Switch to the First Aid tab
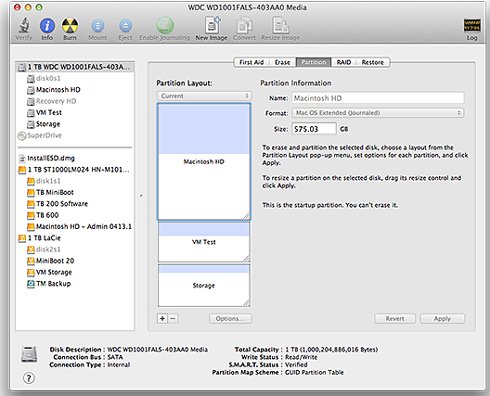The image size is (490, 396). 252,62
